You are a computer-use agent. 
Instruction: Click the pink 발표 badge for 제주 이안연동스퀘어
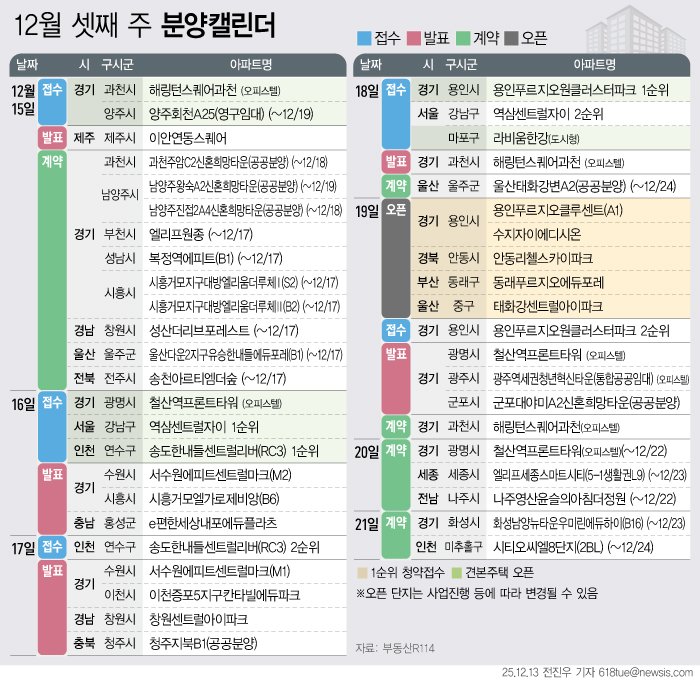52,137
